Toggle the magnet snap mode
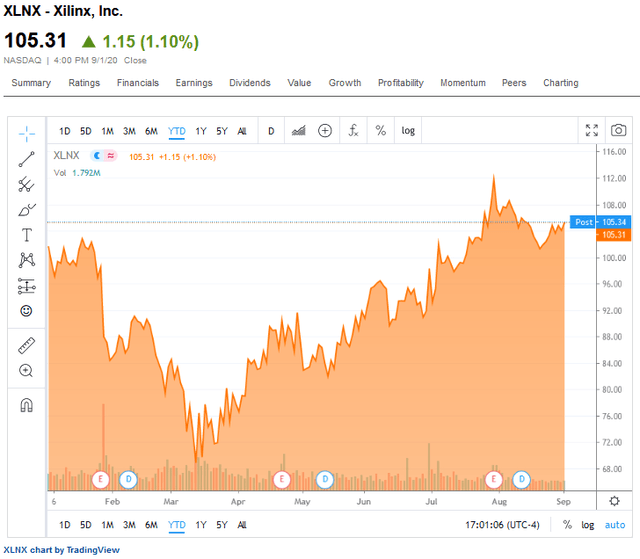Viewport: 640px width, 559px height. [x=26, y=405]
